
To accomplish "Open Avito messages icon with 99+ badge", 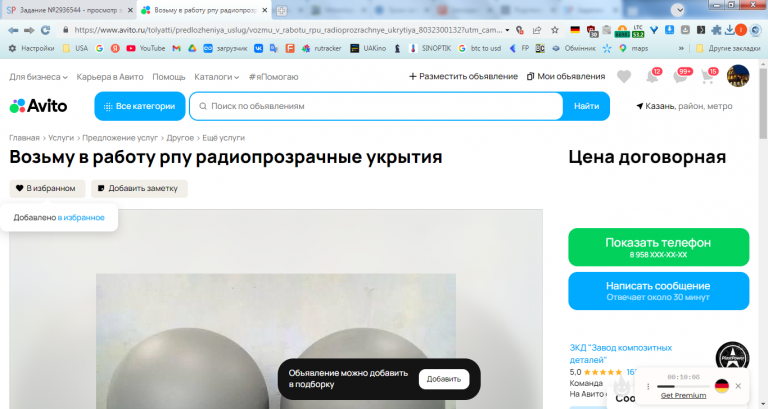I will (x=682, y=76).
